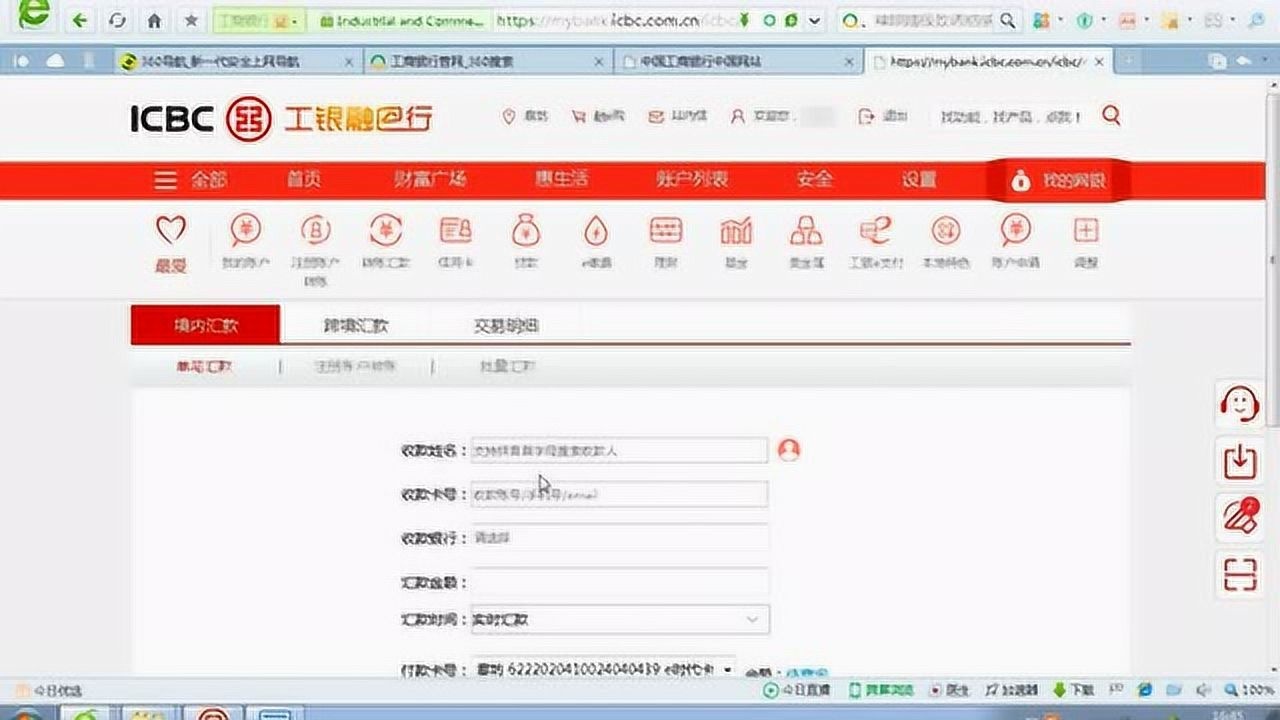1280x720 pixels.
Task: Open the 转账汇款 circular yen icon
Action: [385, 231]
